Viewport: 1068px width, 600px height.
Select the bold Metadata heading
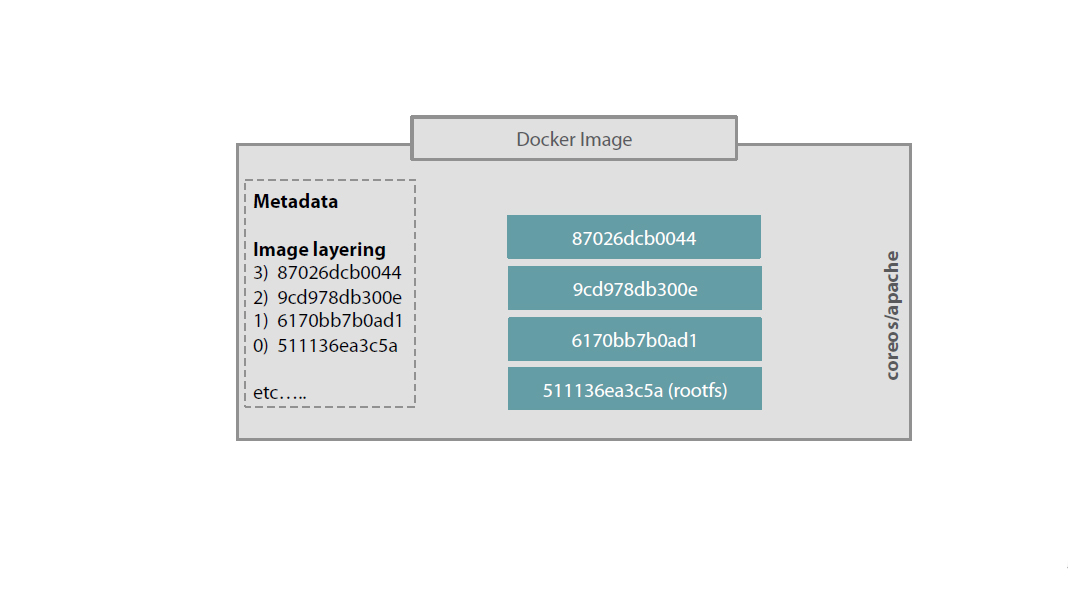[x=295, y=201]
